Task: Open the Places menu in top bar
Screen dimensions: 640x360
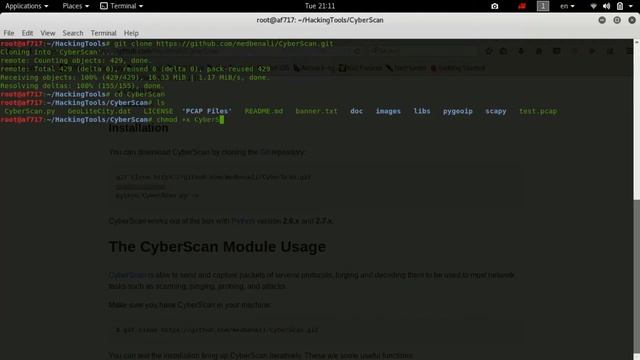Action: 76,6
